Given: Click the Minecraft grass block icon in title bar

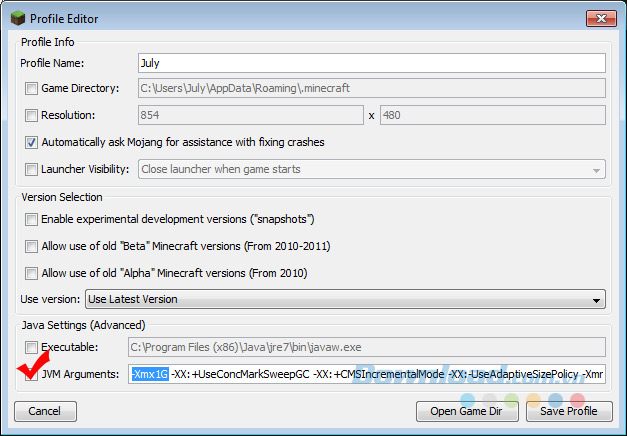Looking at the screenshot, I should click(18, 18).
